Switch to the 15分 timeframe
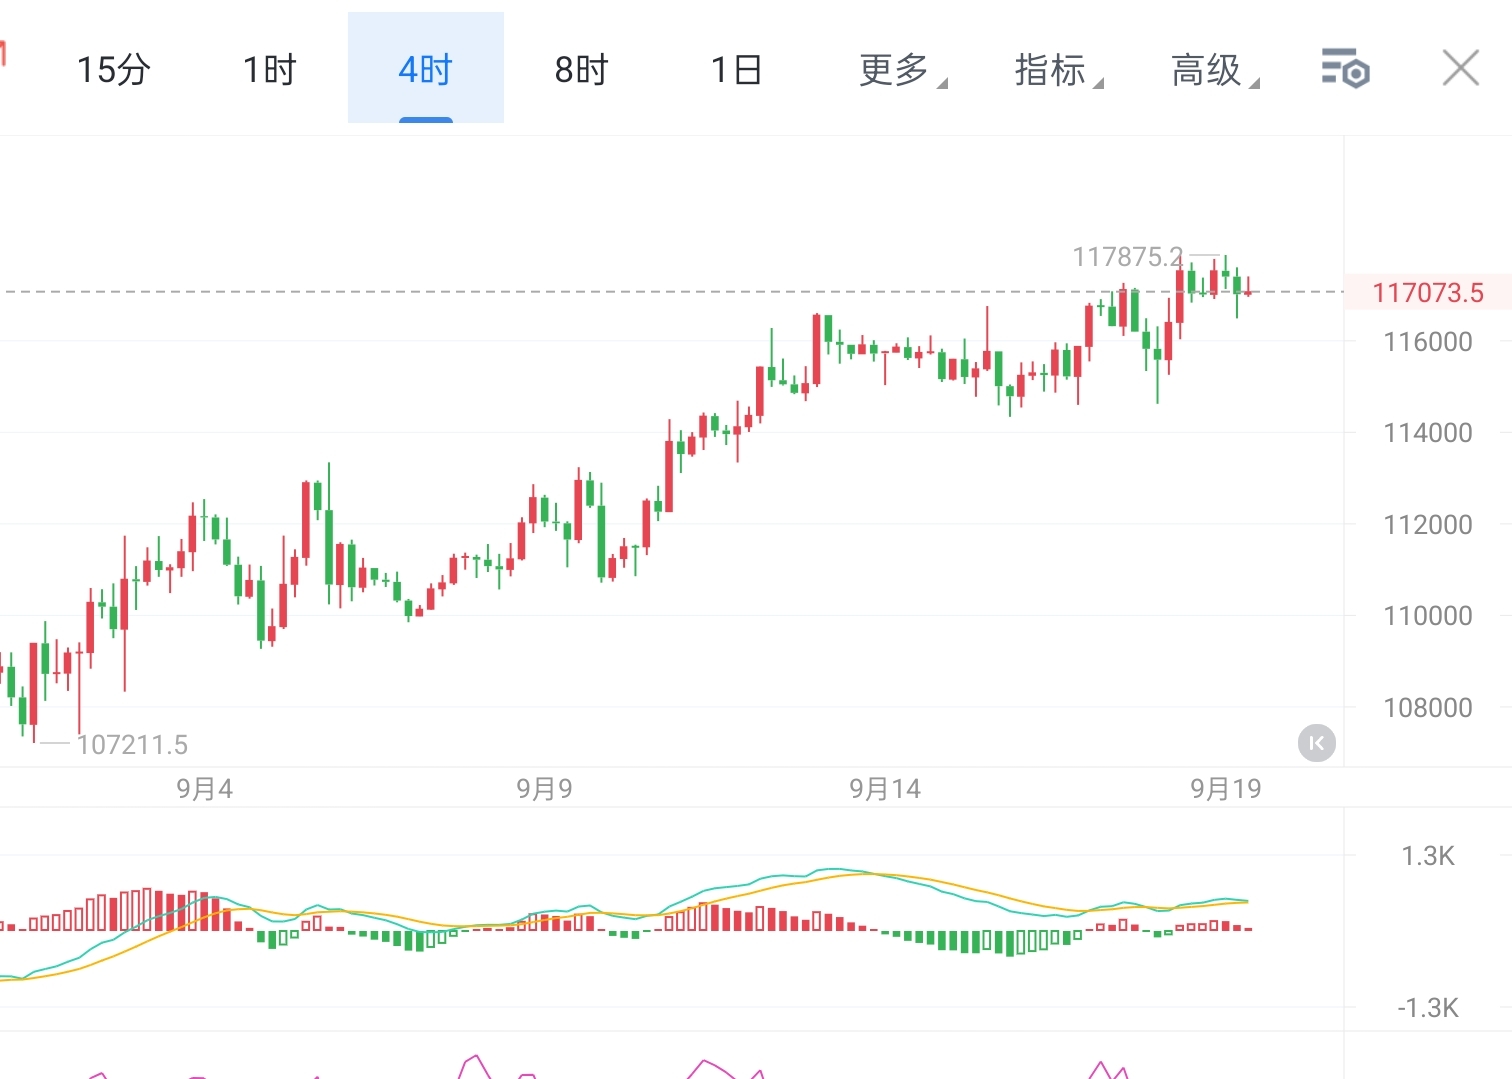 click(114, 70)
